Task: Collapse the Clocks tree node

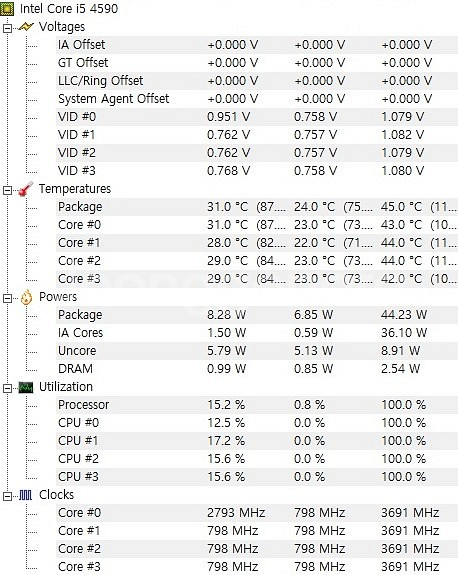Action: pyautogui.click(x=7, y=496)
